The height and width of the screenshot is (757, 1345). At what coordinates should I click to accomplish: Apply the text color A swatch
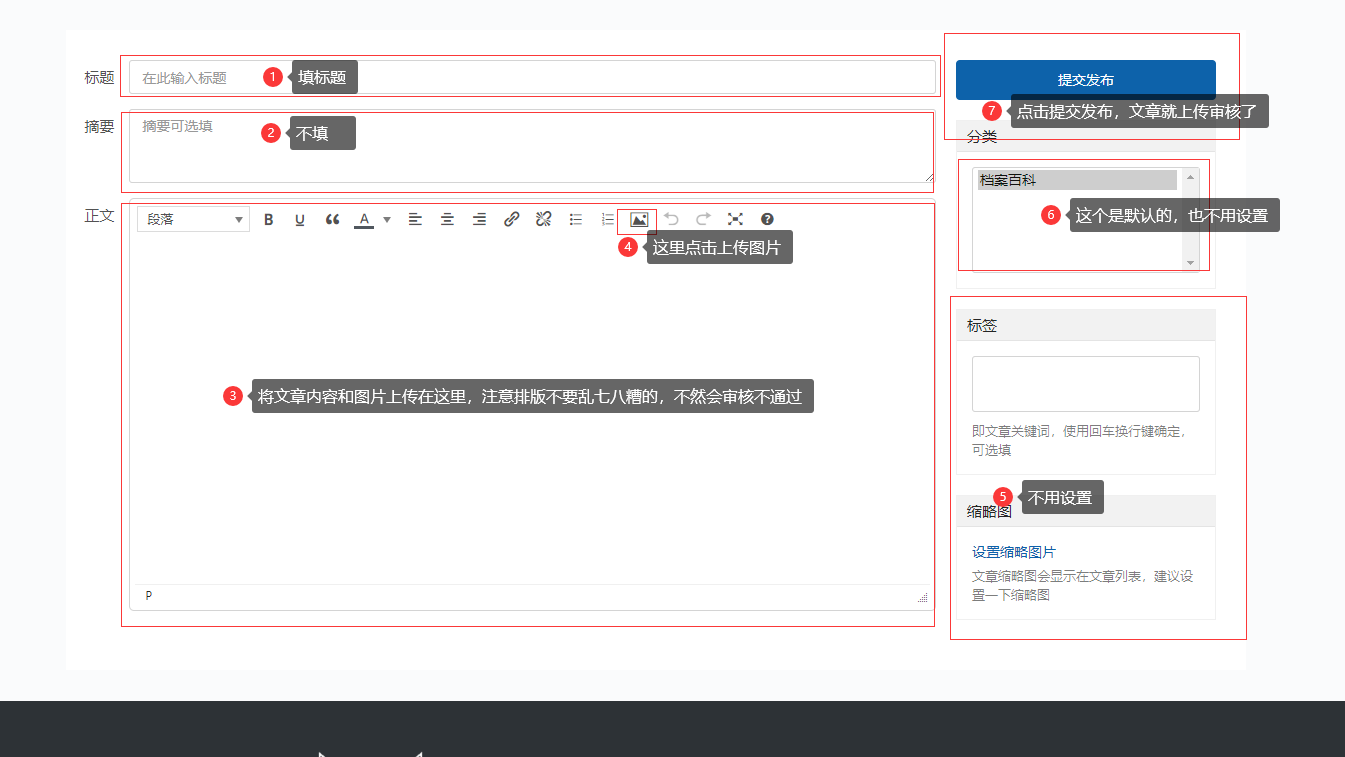(x=364, y=219)
